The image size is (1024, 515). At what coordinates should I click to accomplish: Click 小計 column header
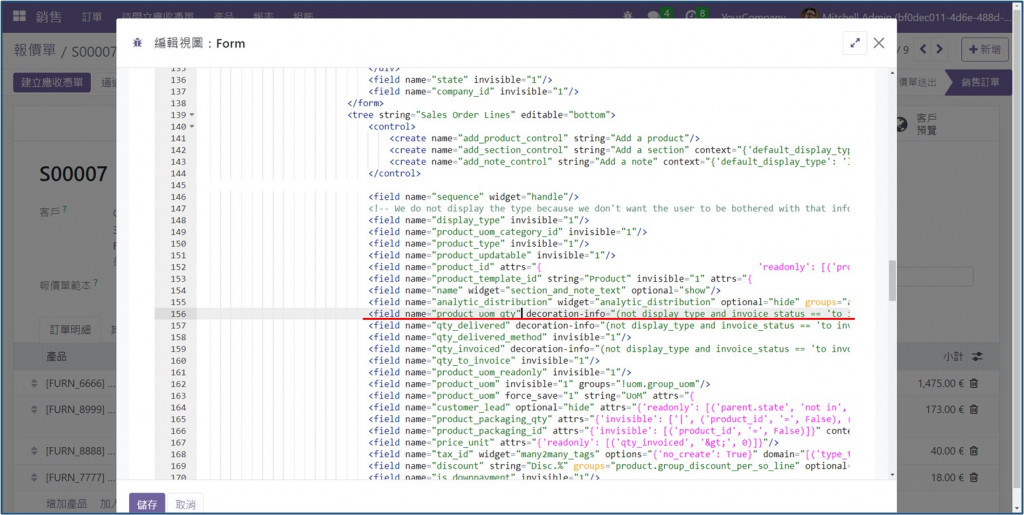[x=953, y=357]
